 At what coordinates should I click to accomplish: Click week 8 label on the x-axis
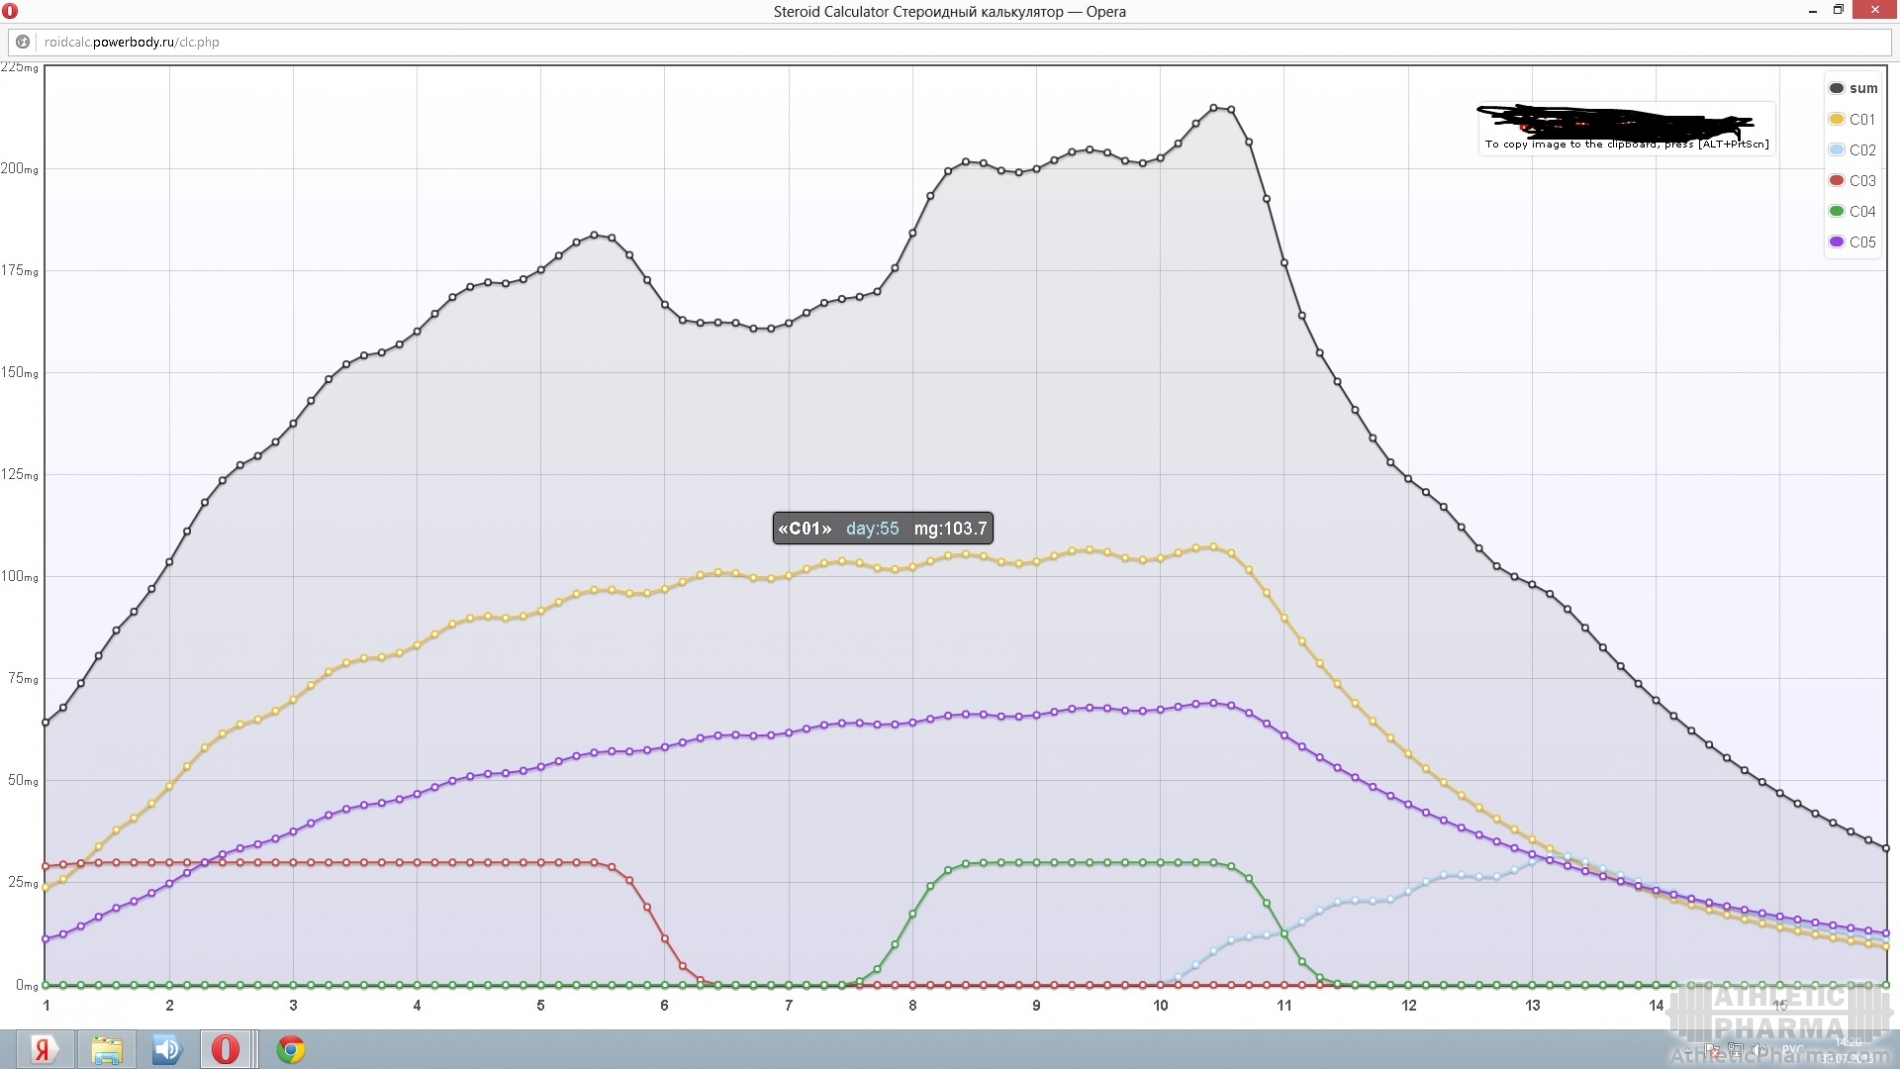[912, 1005]
